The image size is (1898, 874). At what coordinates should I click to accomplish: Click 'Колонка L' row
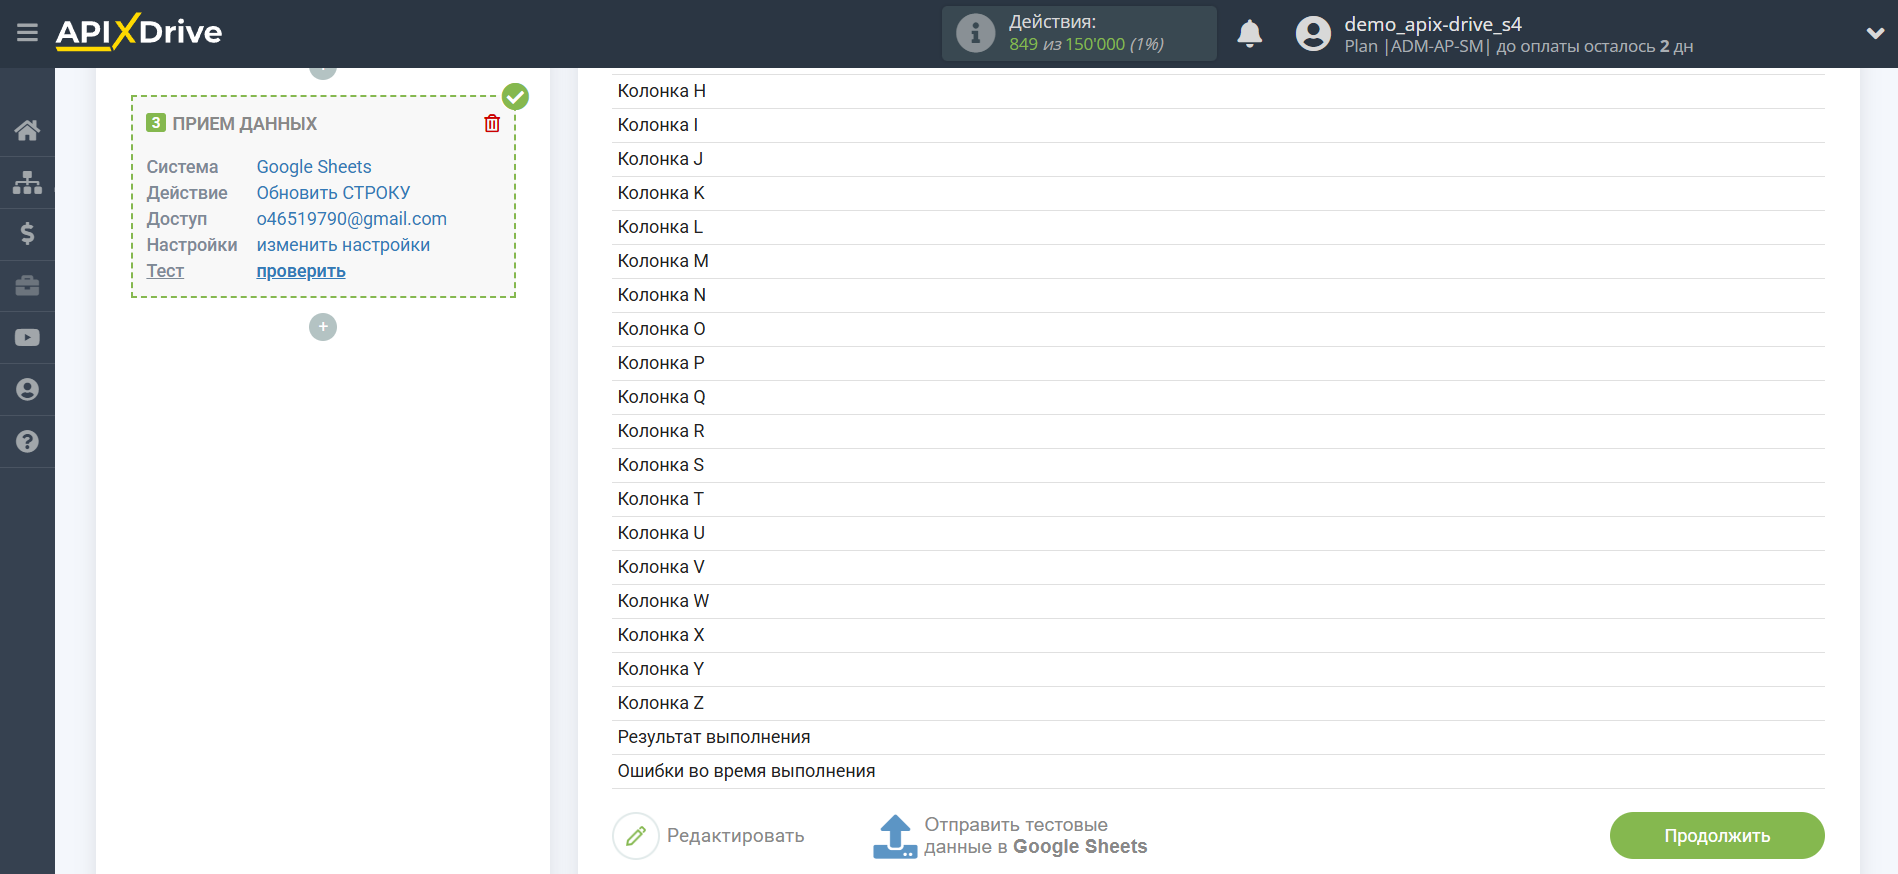click(1218, 227)
